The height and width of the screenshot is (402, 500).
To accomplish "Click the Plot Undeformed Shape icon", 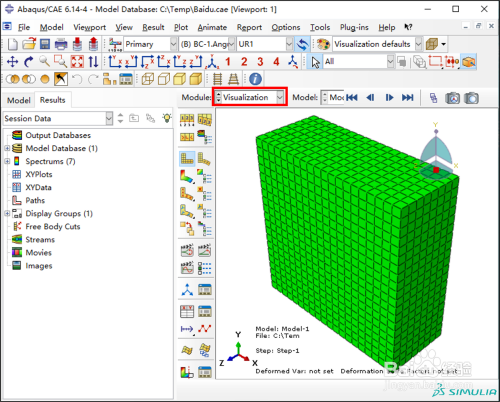I will point(187,159).
